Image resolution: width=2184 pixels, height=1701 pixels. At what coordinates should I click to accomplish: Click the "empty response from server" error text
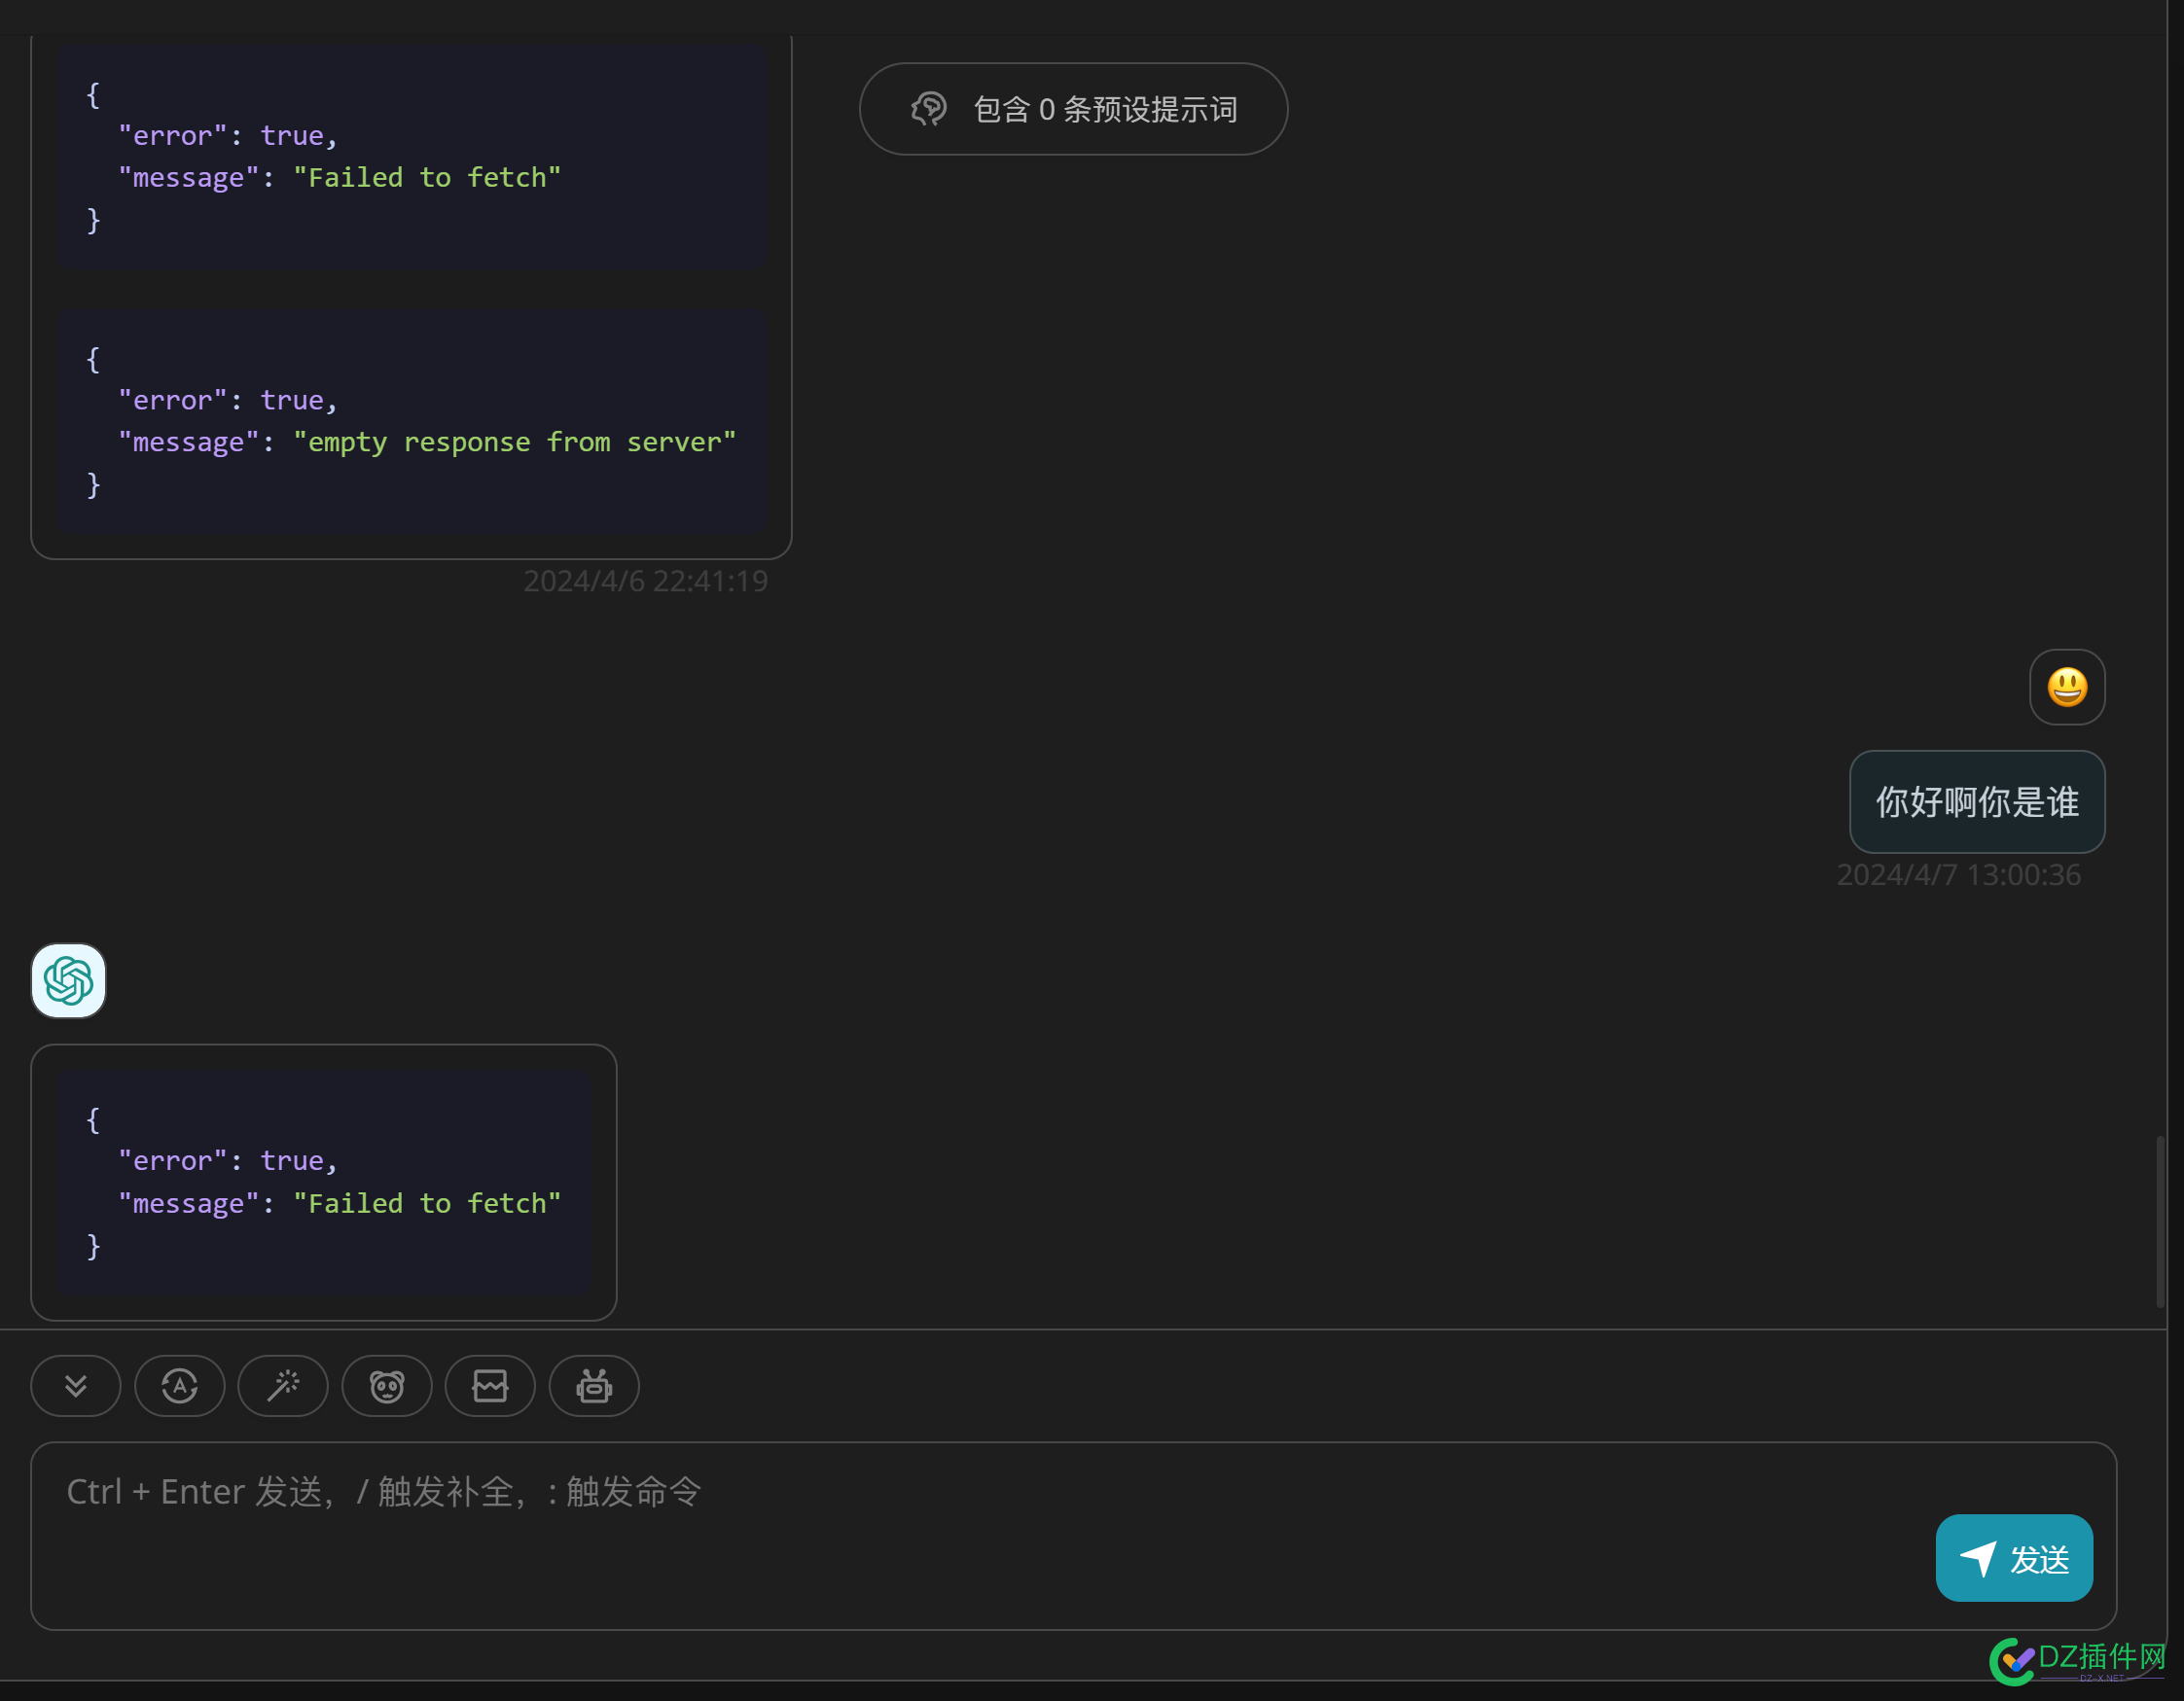click(514, 442)
